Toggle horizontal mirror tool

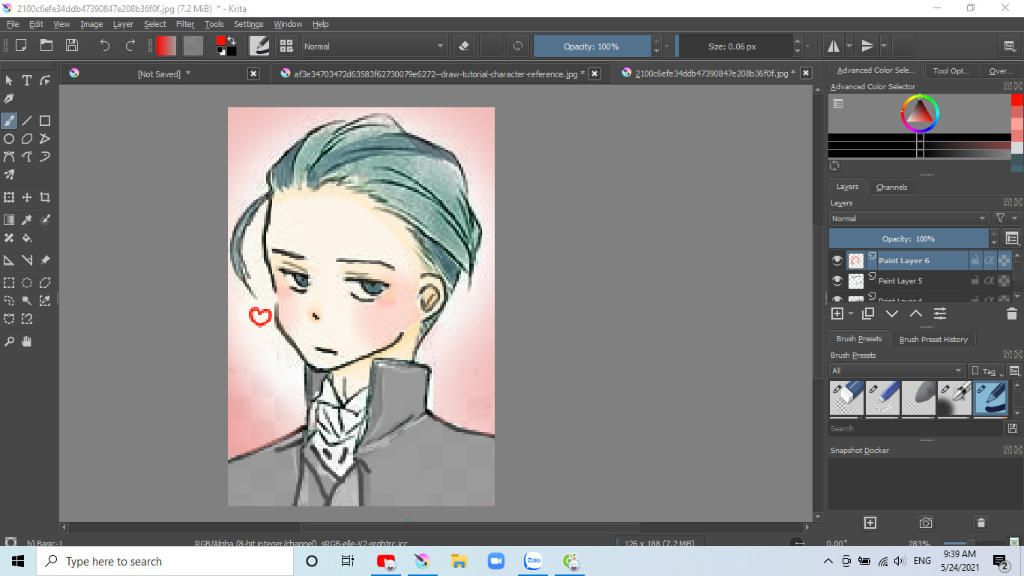coord(833,46)
